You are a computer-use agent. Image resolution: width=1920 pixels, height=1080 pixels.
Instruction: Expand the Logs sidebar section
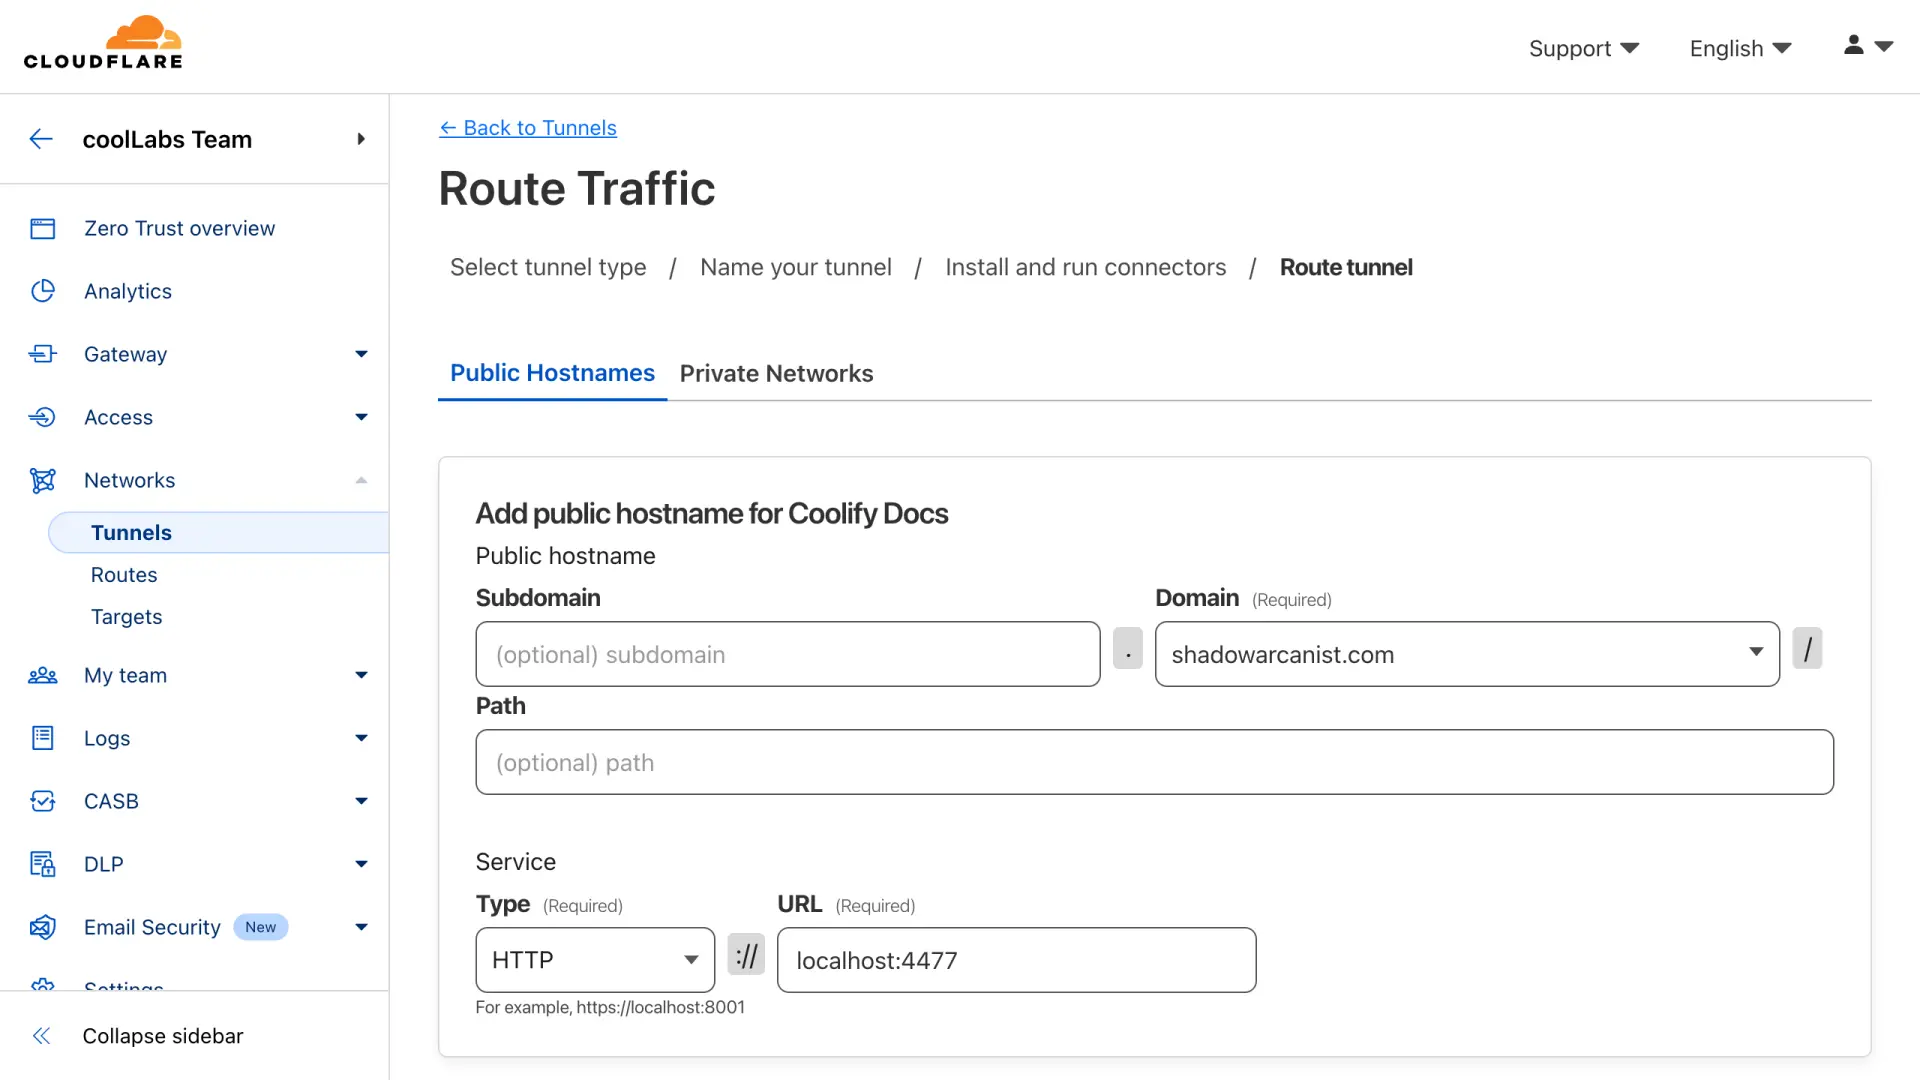click(x=361, y=738)
